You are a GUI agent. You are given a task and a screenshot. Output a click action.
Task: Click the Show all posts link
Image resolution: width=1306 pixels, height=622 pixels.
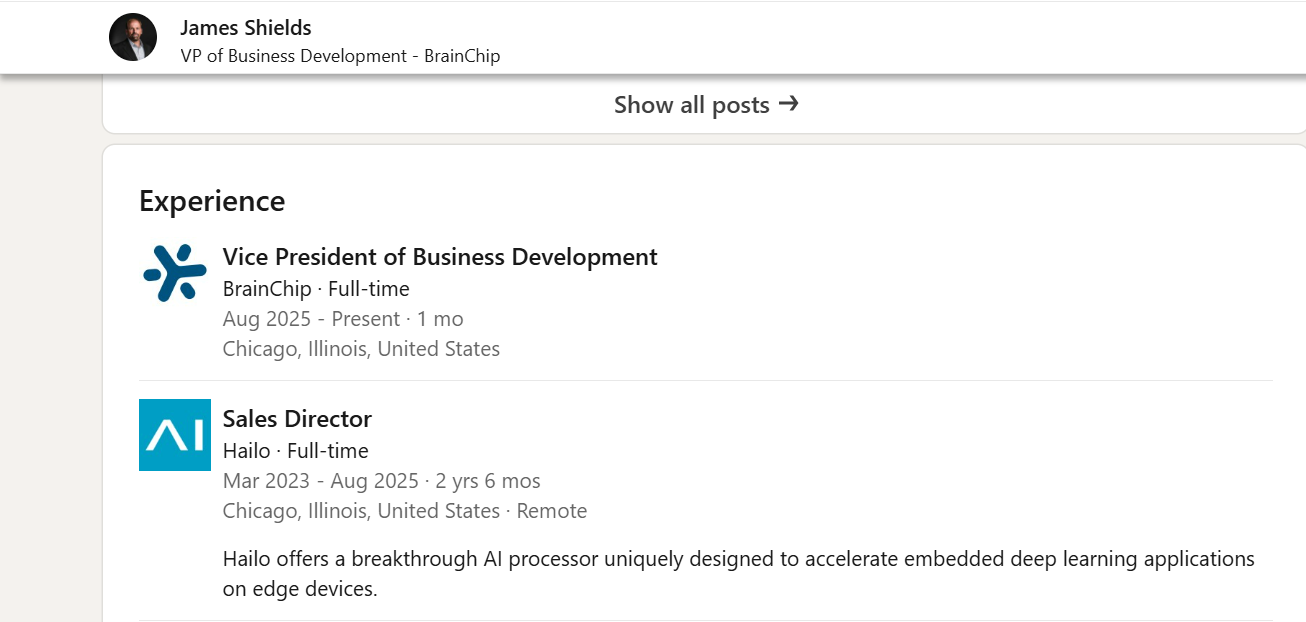706,104
